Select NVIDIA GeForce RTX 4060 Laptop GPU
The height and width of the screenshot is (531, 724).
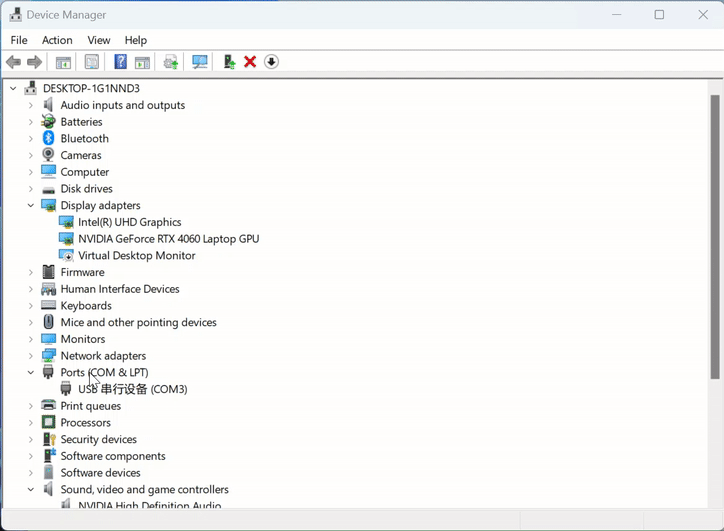(x=169, y=239)
